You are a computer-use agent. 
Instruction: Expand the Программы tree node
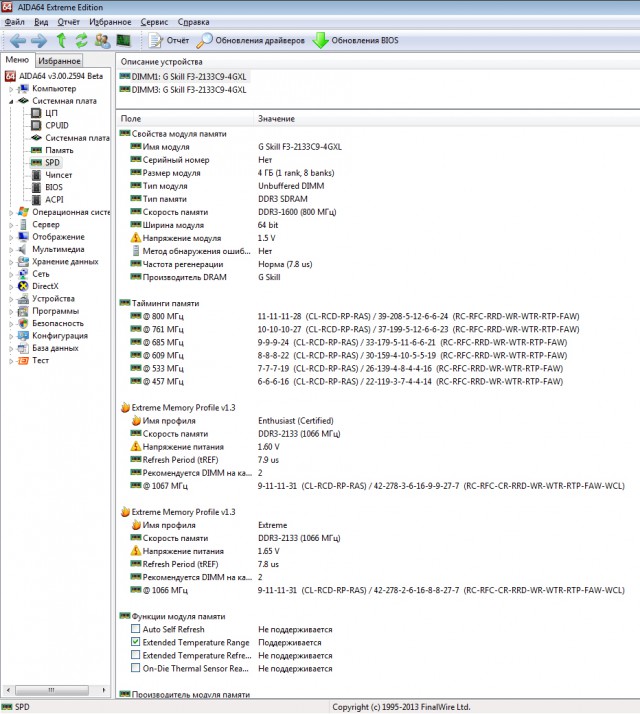coord(11,311)
